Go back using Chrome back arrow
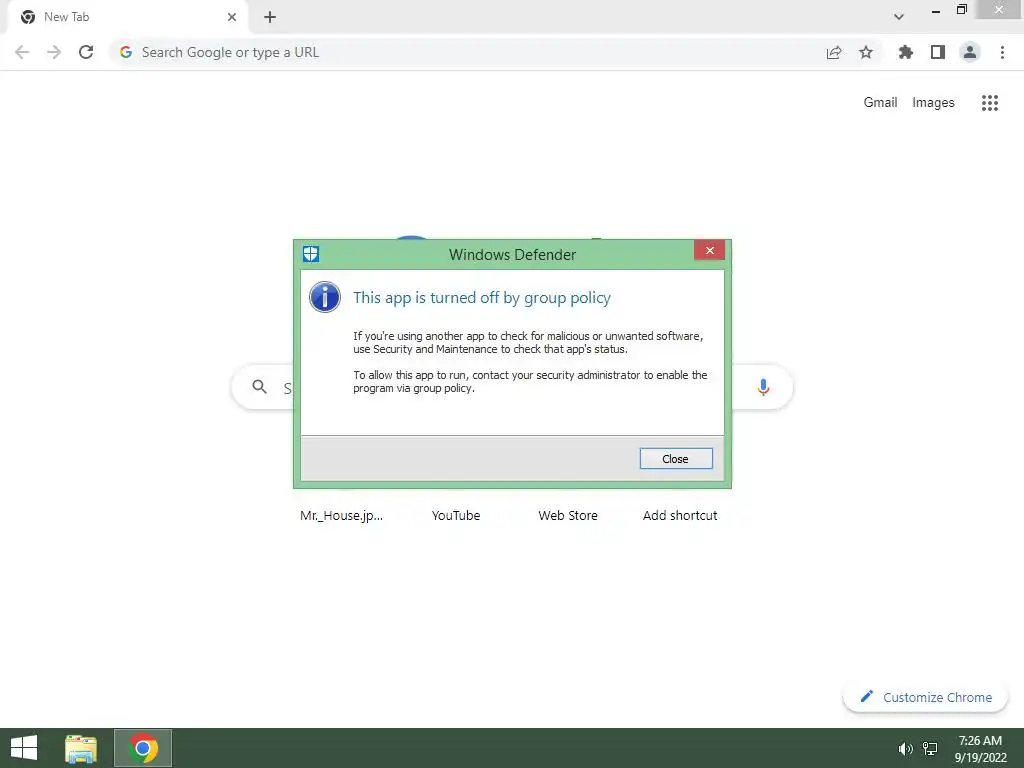The image size is (1024, 768). pos(22,52)
